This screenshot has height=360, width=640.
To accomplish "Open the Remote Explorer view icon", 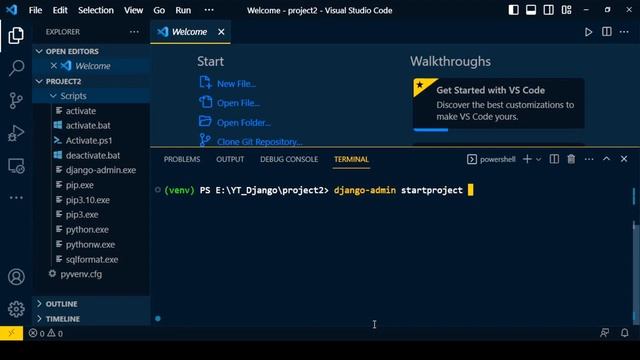I will (x=16, y=166).
